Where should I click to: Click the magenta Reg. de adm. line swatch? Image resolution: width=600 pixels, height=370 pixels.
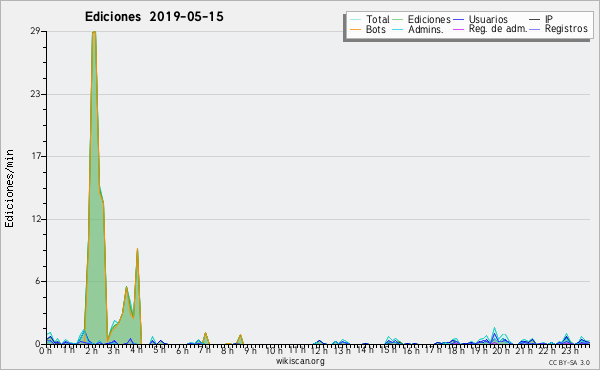pyautogui.click(x=458, y=29)
